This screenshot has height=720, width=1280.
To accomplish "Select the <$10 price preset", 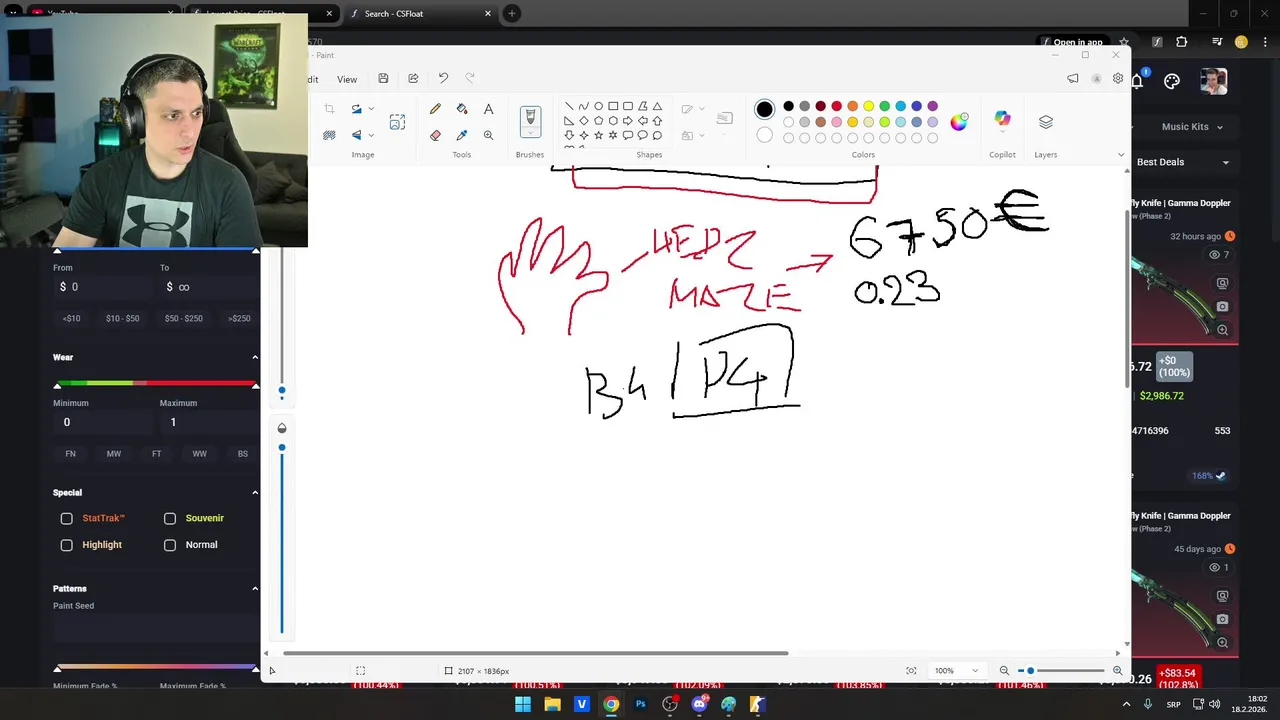I will point(71,318).
